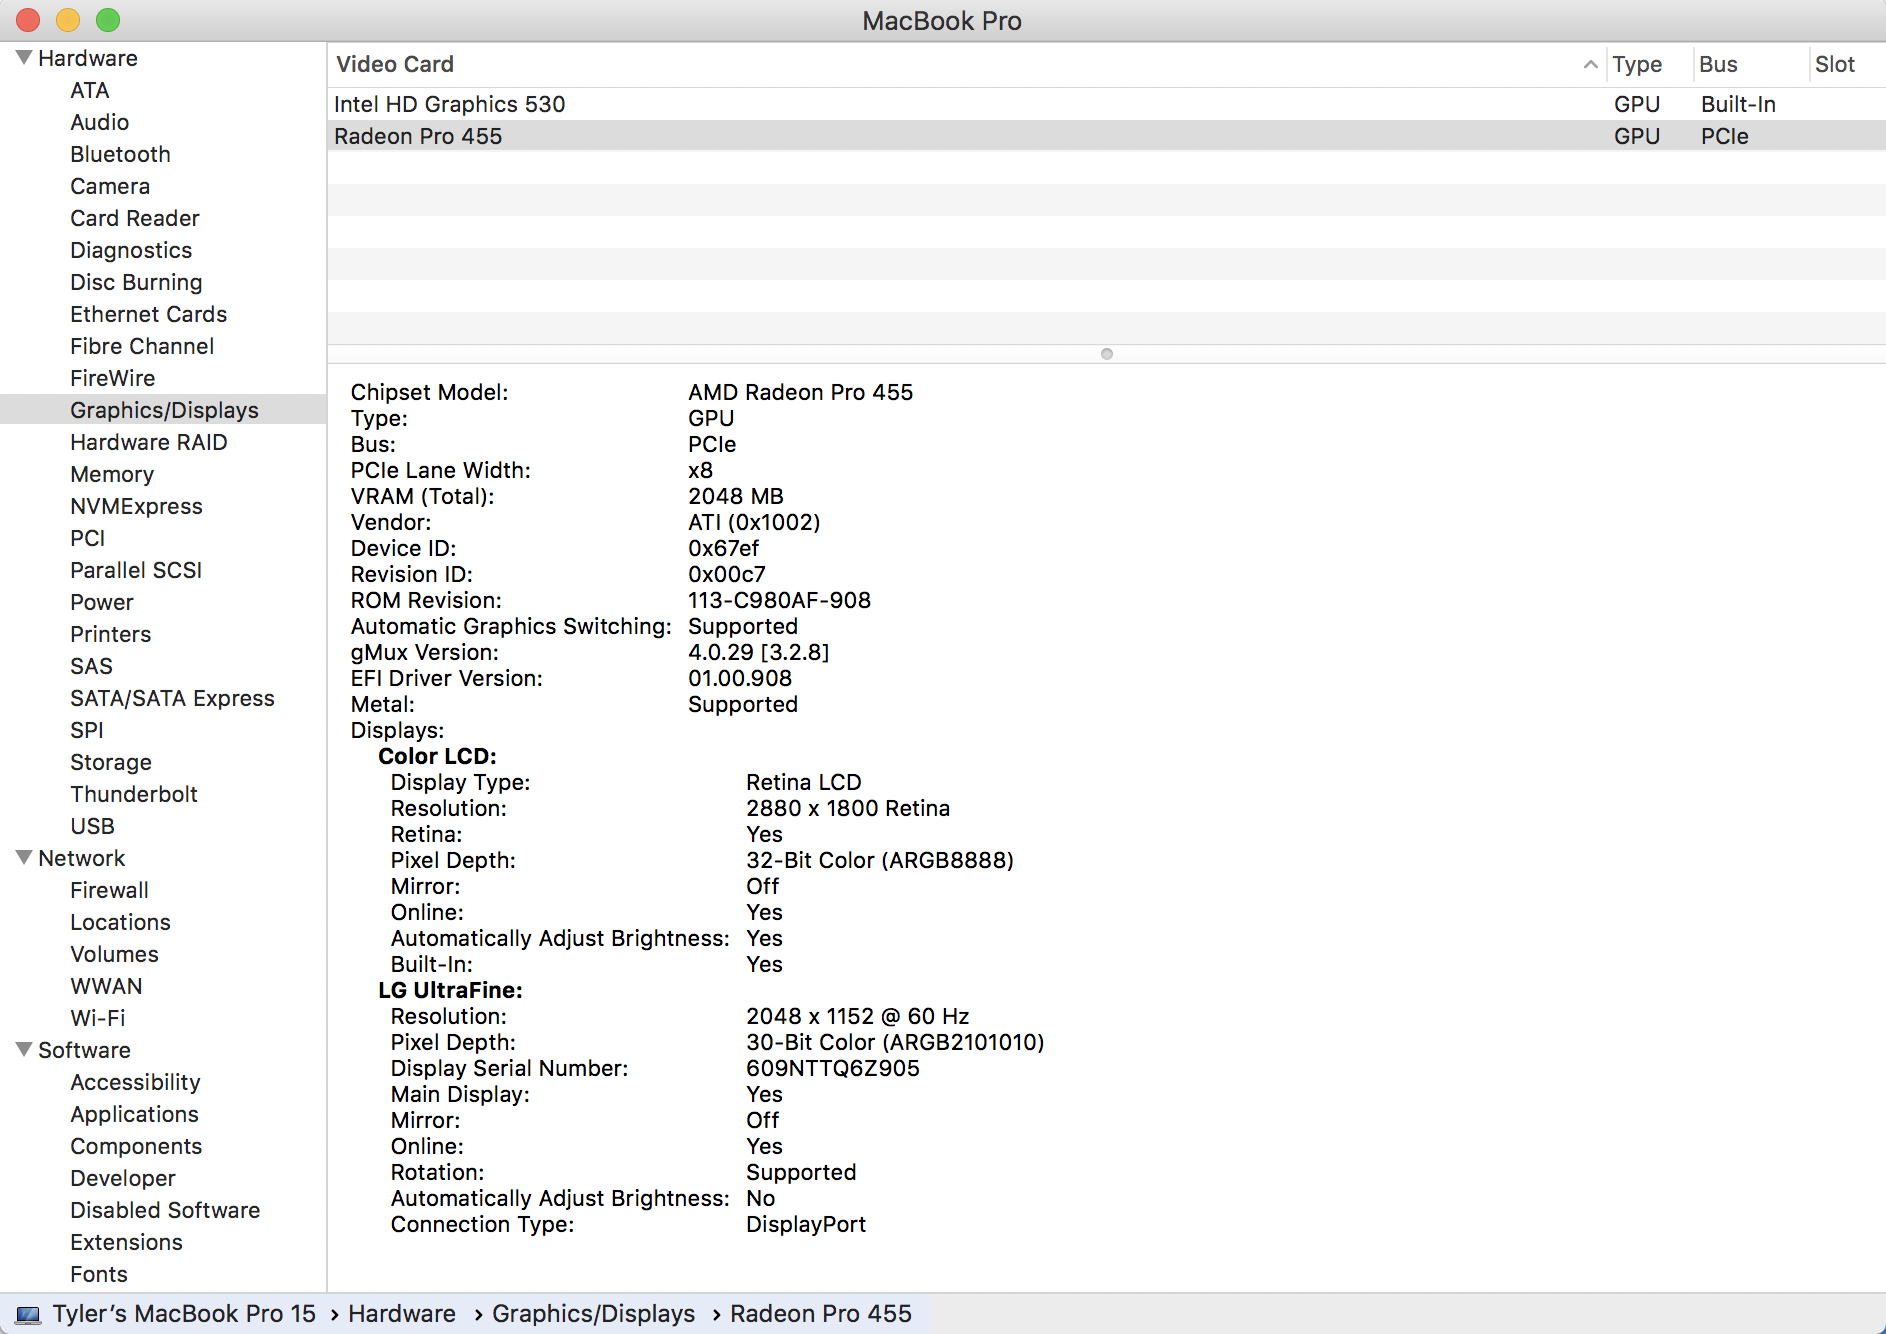Select Thunderbolt in the sidebar

tap(134, 794)
